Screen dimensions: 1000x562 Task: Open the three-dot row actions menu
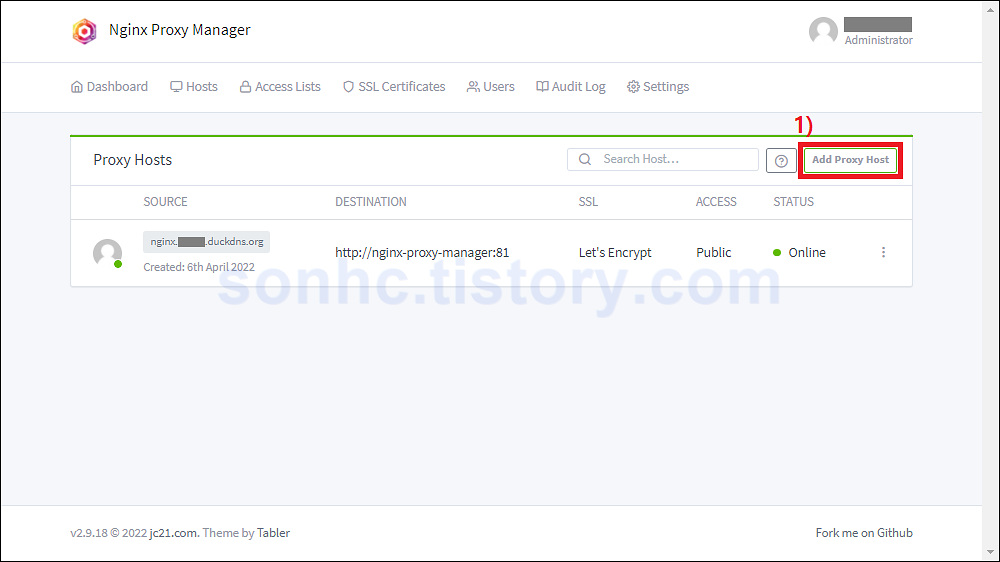point(883,253)
